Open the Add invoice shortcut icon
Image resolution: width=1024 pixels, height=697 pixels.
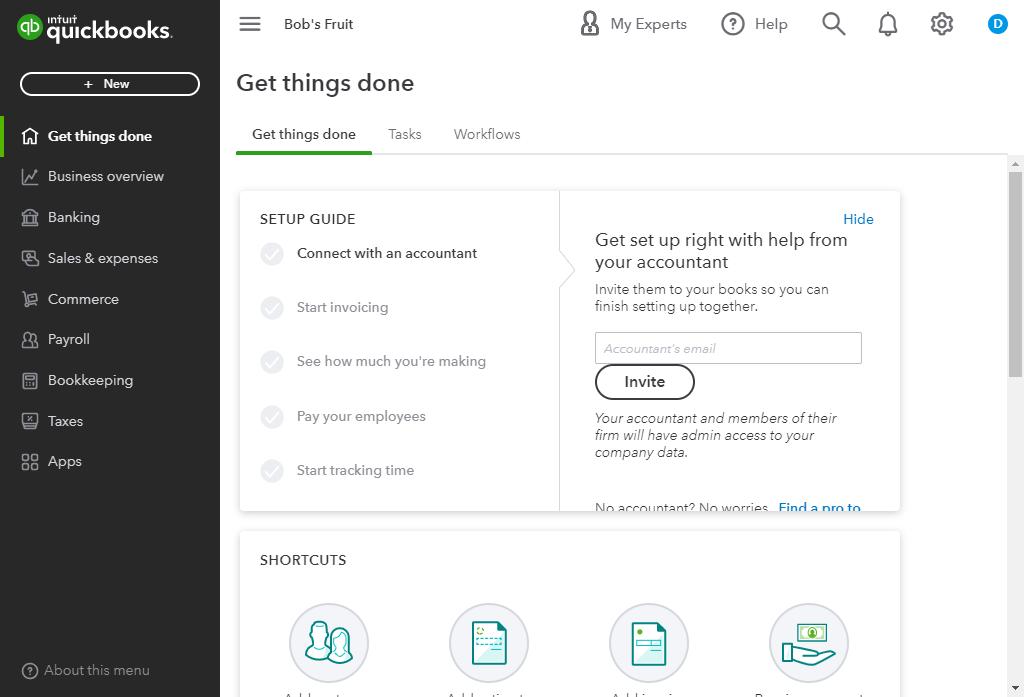[x=648, y=643]
